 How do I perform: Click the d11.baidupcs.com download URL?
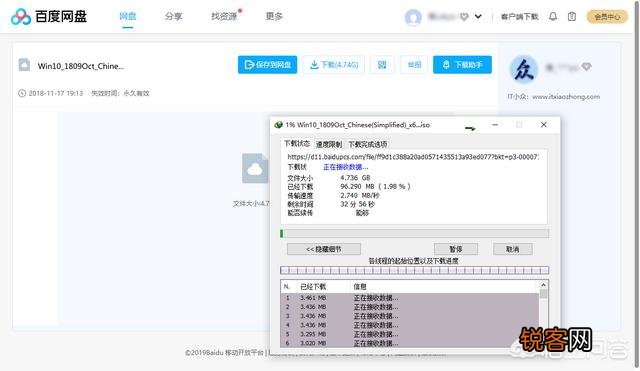coord(413,157)
